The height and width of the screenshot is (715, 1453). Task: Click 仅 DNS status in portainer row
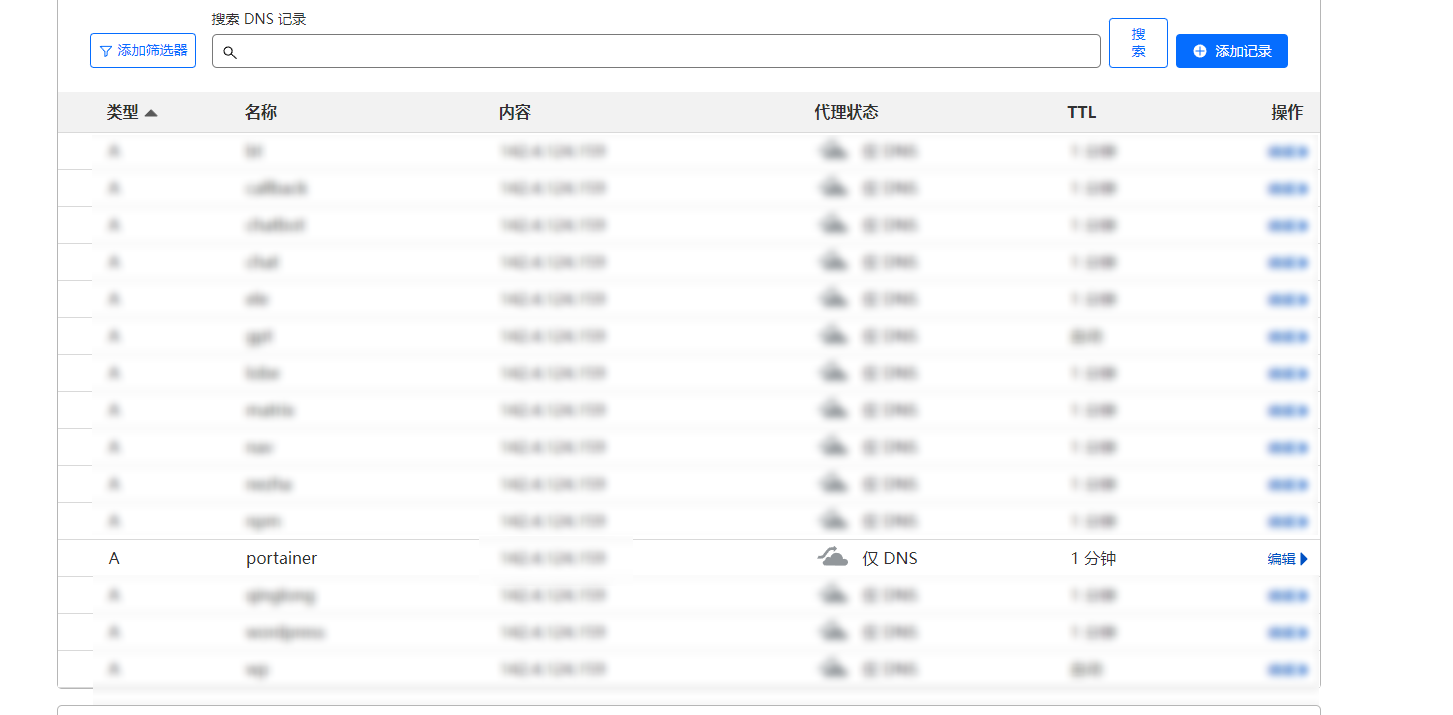[x=890, y=559]
